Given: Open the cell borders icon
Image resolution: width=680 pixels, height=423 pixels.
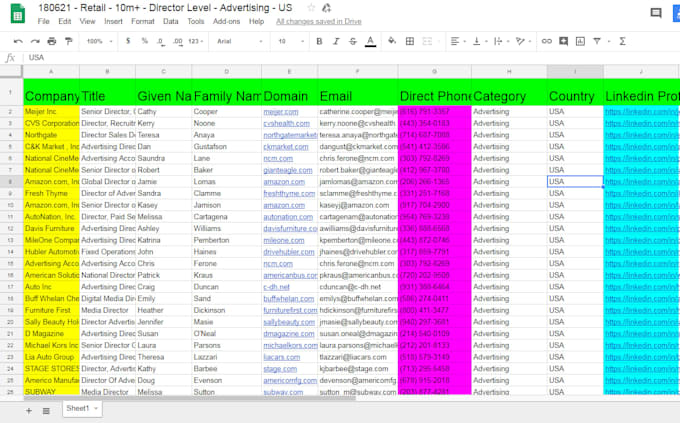Looking at the screenshot, I should tap(409, 41).
